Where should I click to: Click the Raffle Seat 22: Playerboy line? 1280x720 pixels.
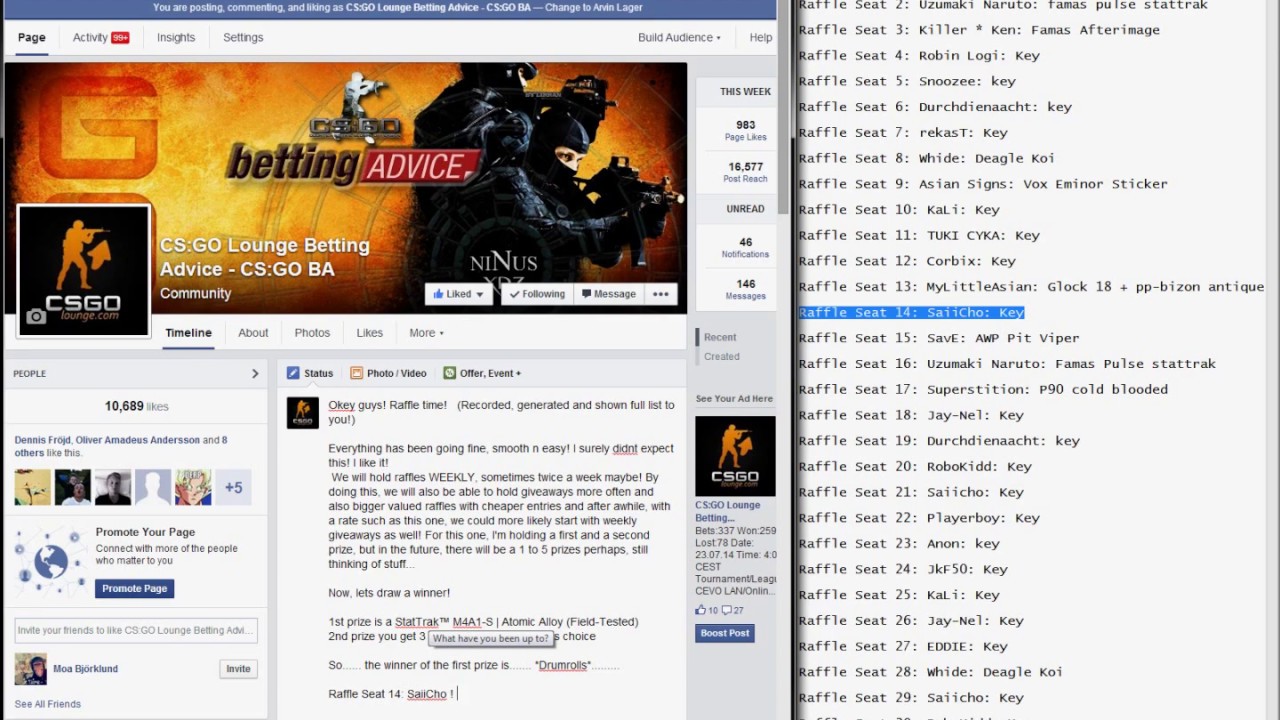point(919,518)
